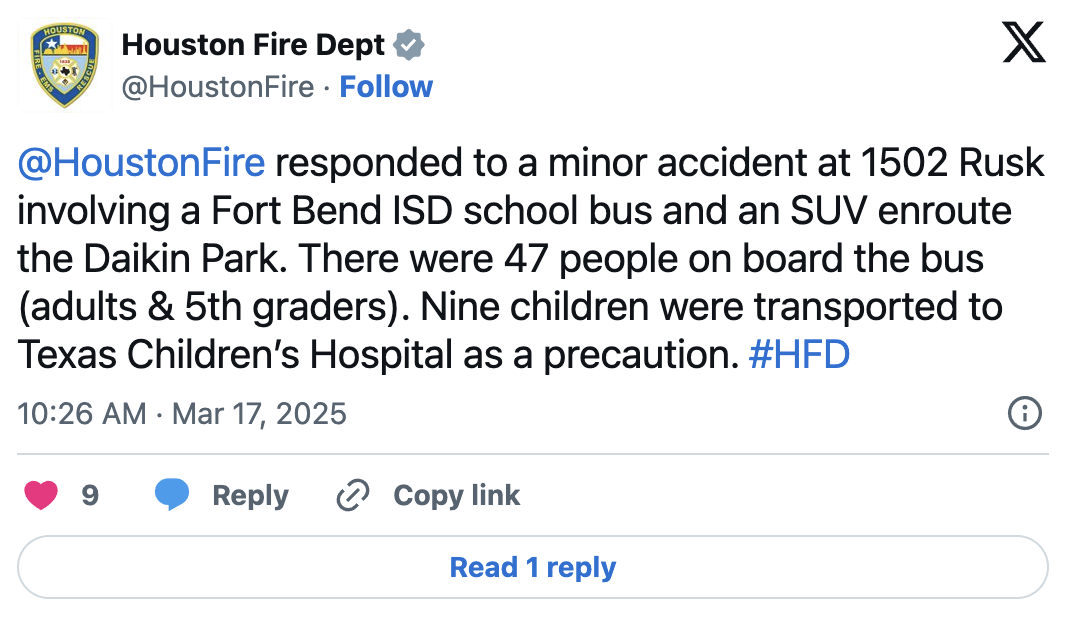This screenshot has height=622, width=1068.
Task: Click the like count 9
Action: coord(90,495)
